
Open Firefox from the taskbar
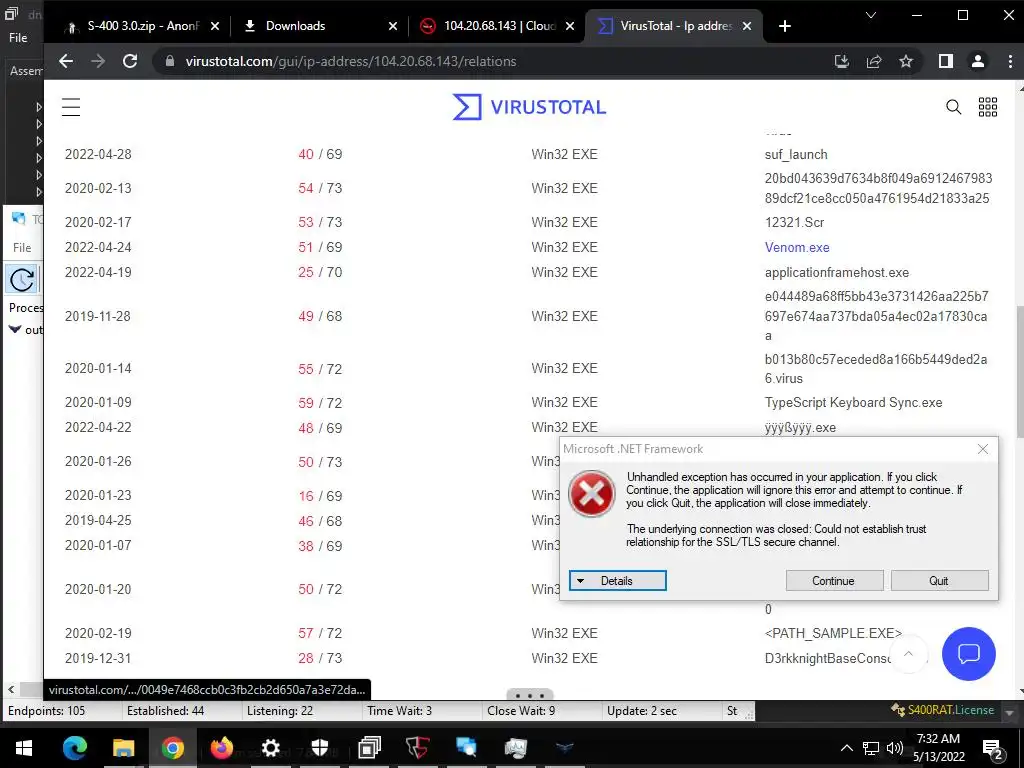click(x=221, y=748)
